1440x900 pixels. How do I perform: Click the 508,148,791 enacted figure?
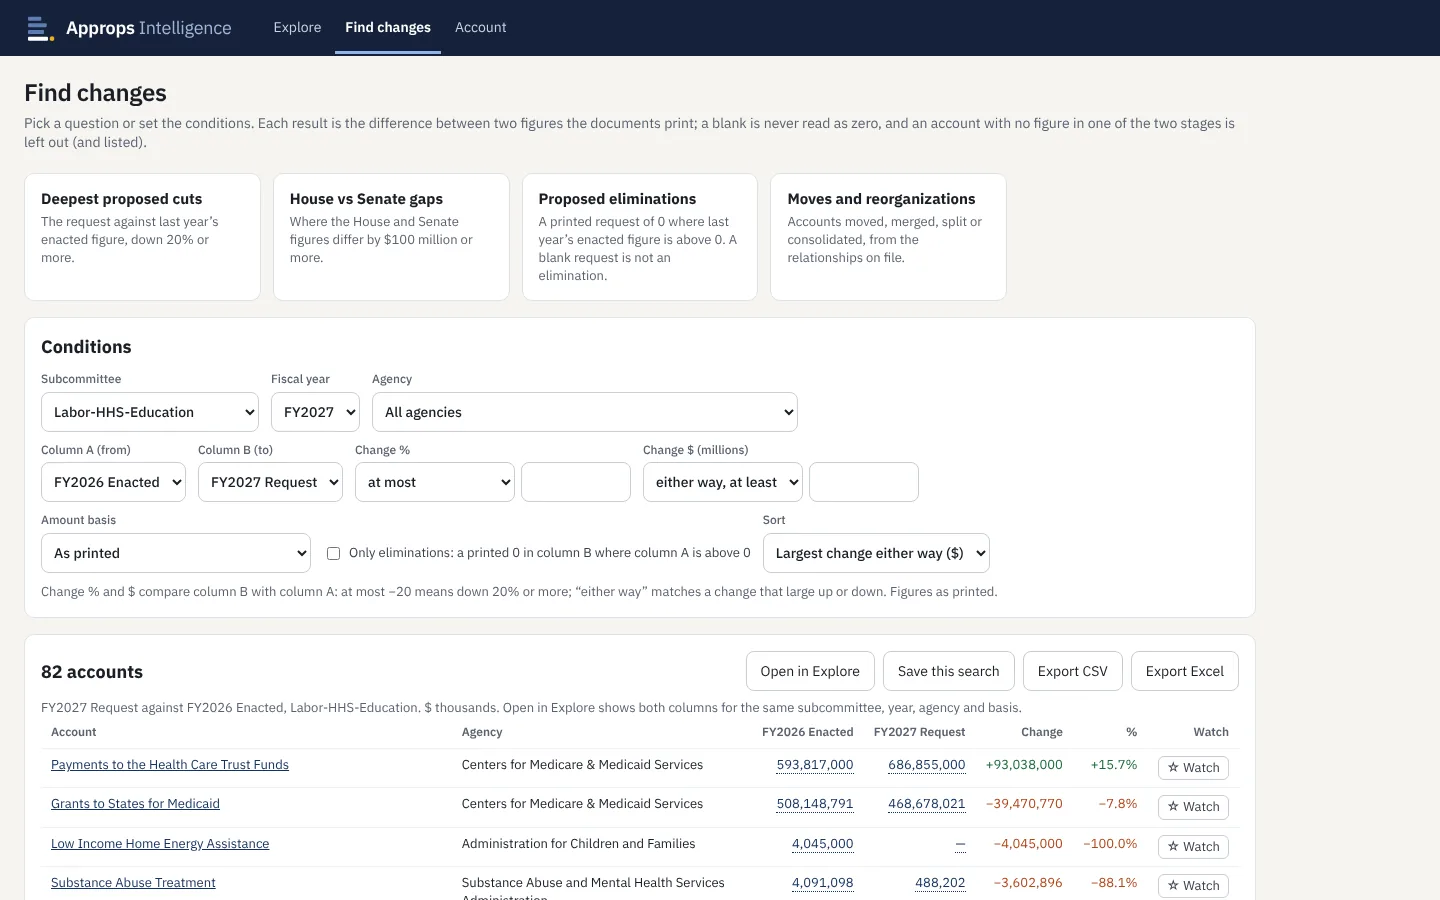pos(815,804)
